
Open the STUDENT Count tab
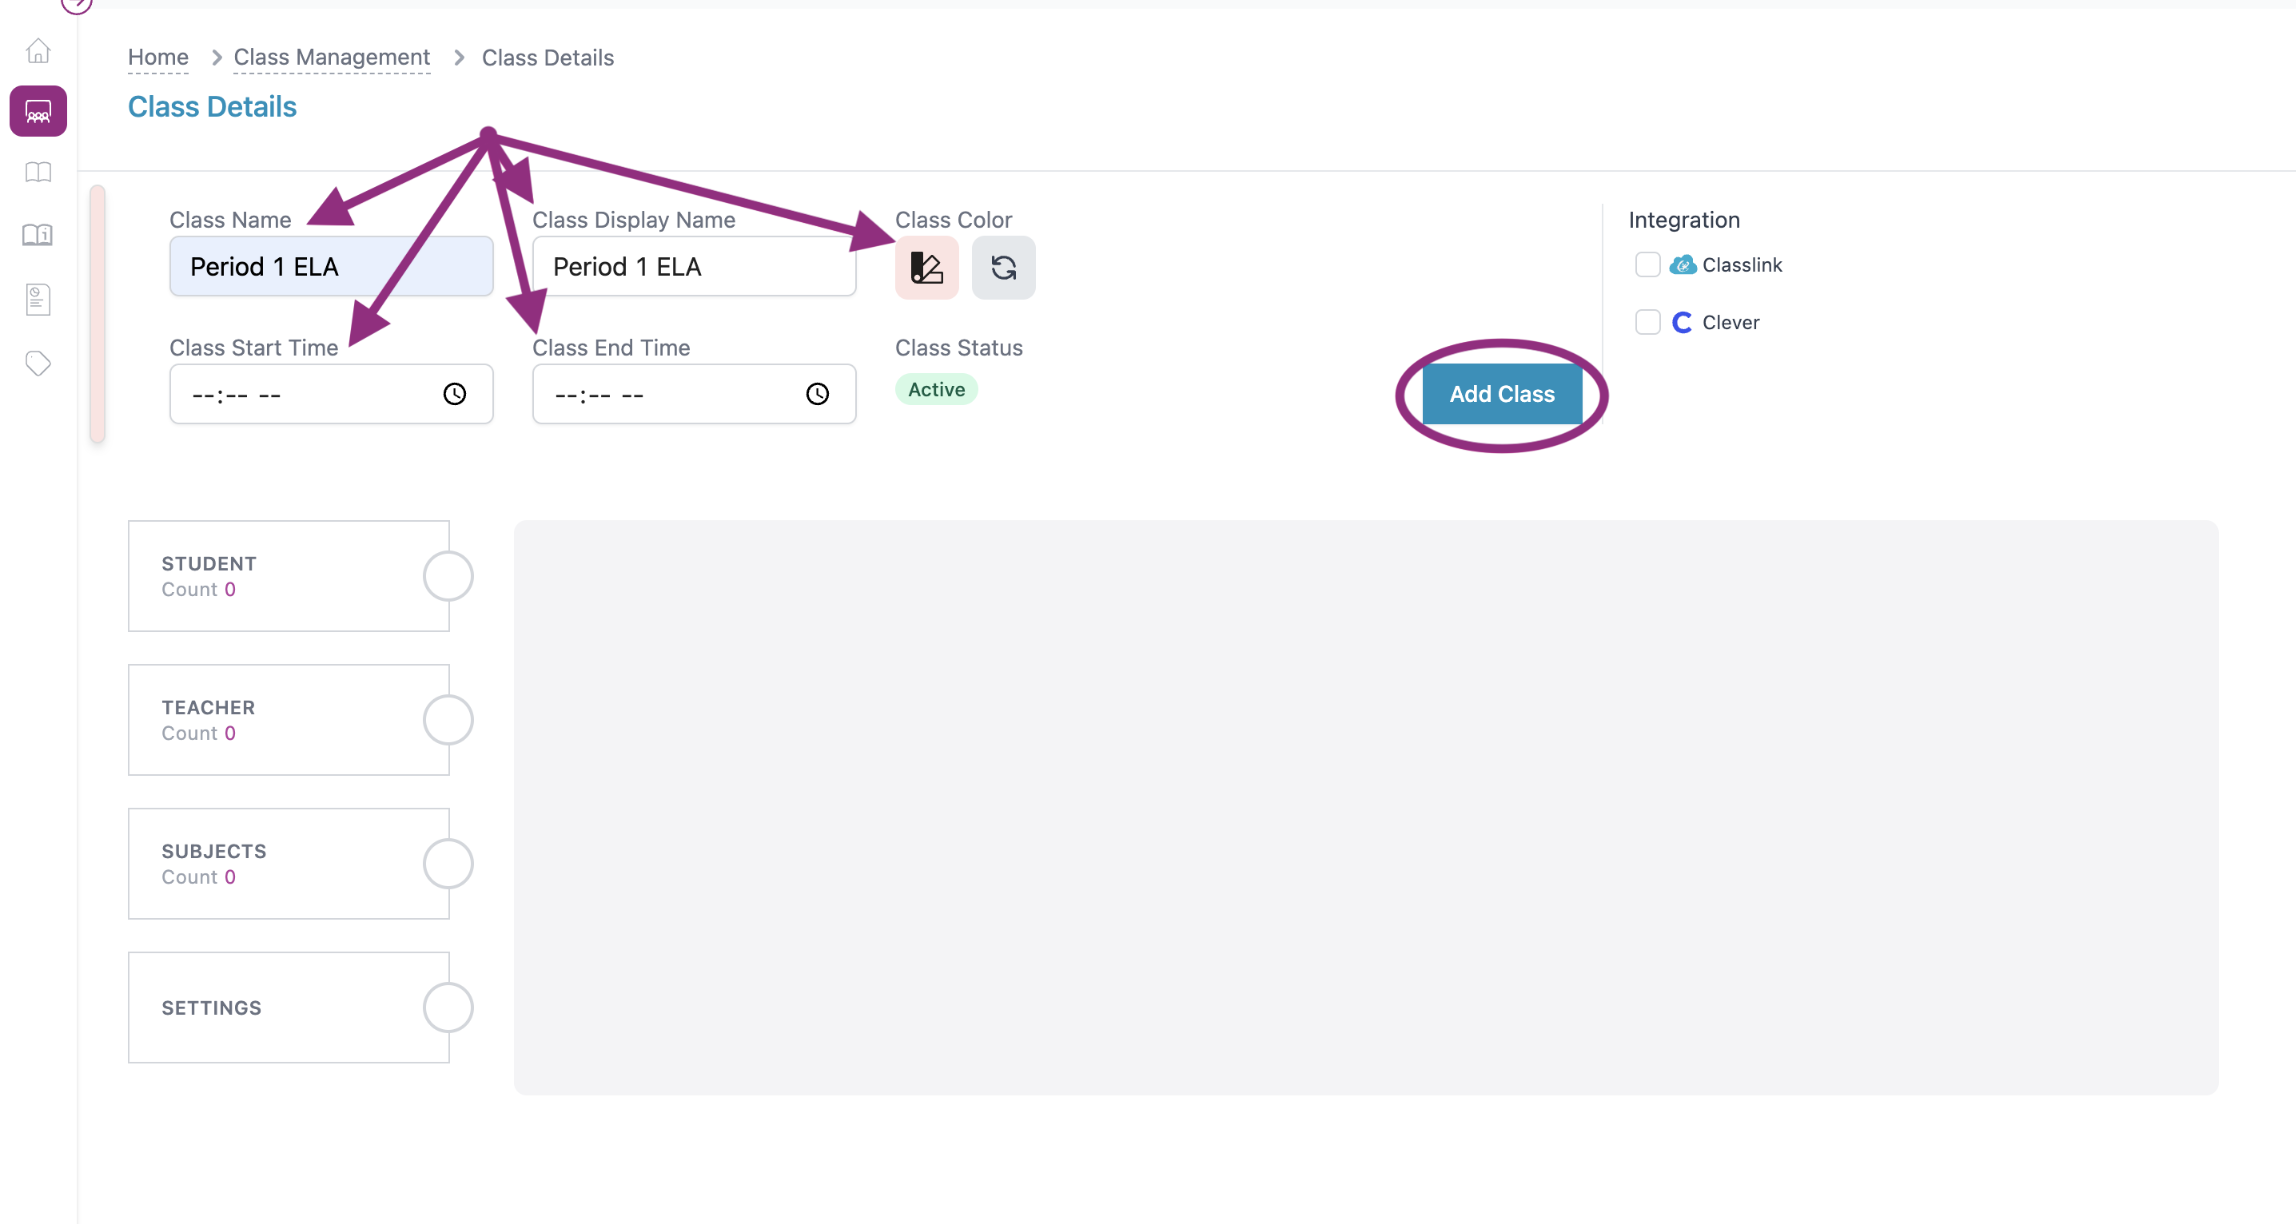coord(289,576)
